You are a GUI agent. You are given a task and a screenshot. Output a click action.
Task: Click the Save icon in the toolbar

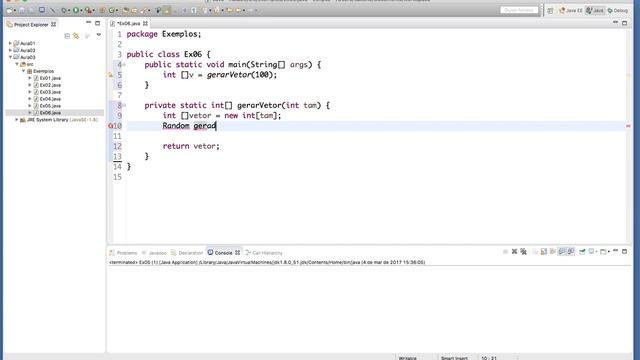click(x=21, y=10)
